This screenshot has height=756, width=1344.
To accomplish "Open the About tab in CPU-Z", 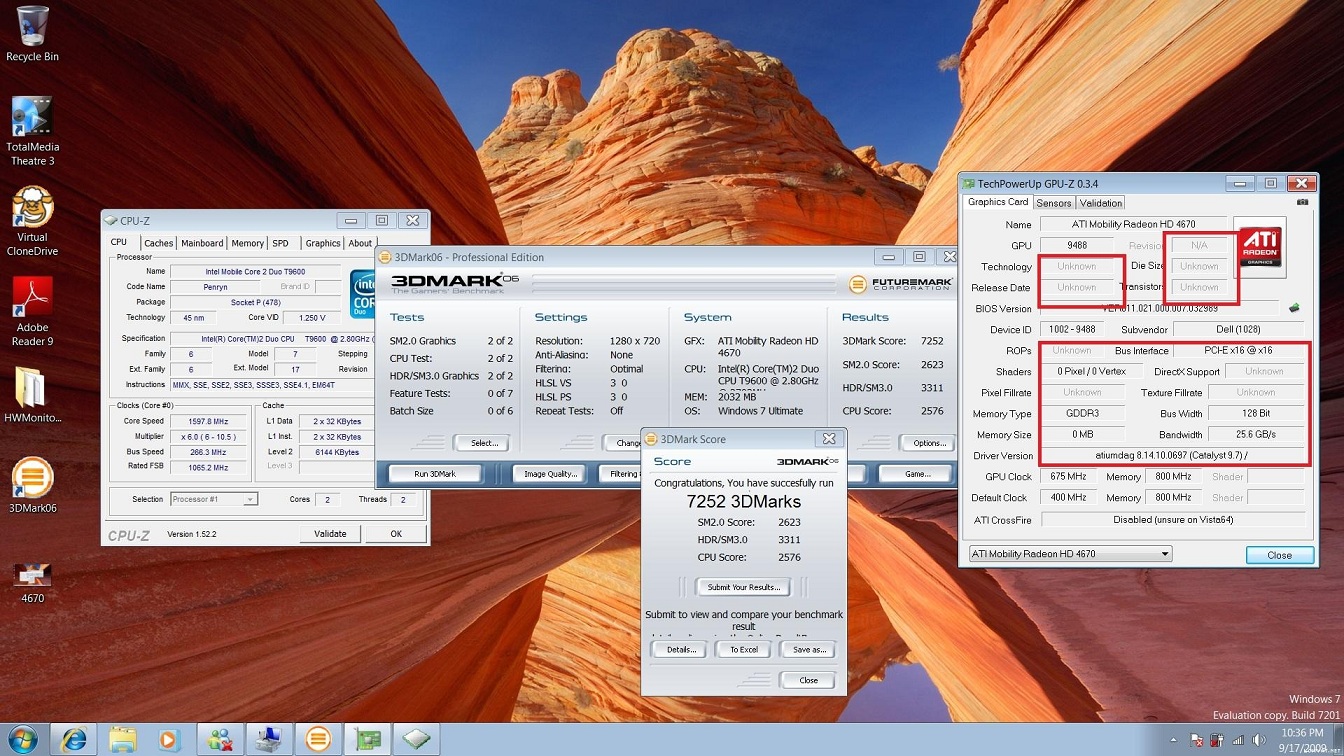I will 360,243.
